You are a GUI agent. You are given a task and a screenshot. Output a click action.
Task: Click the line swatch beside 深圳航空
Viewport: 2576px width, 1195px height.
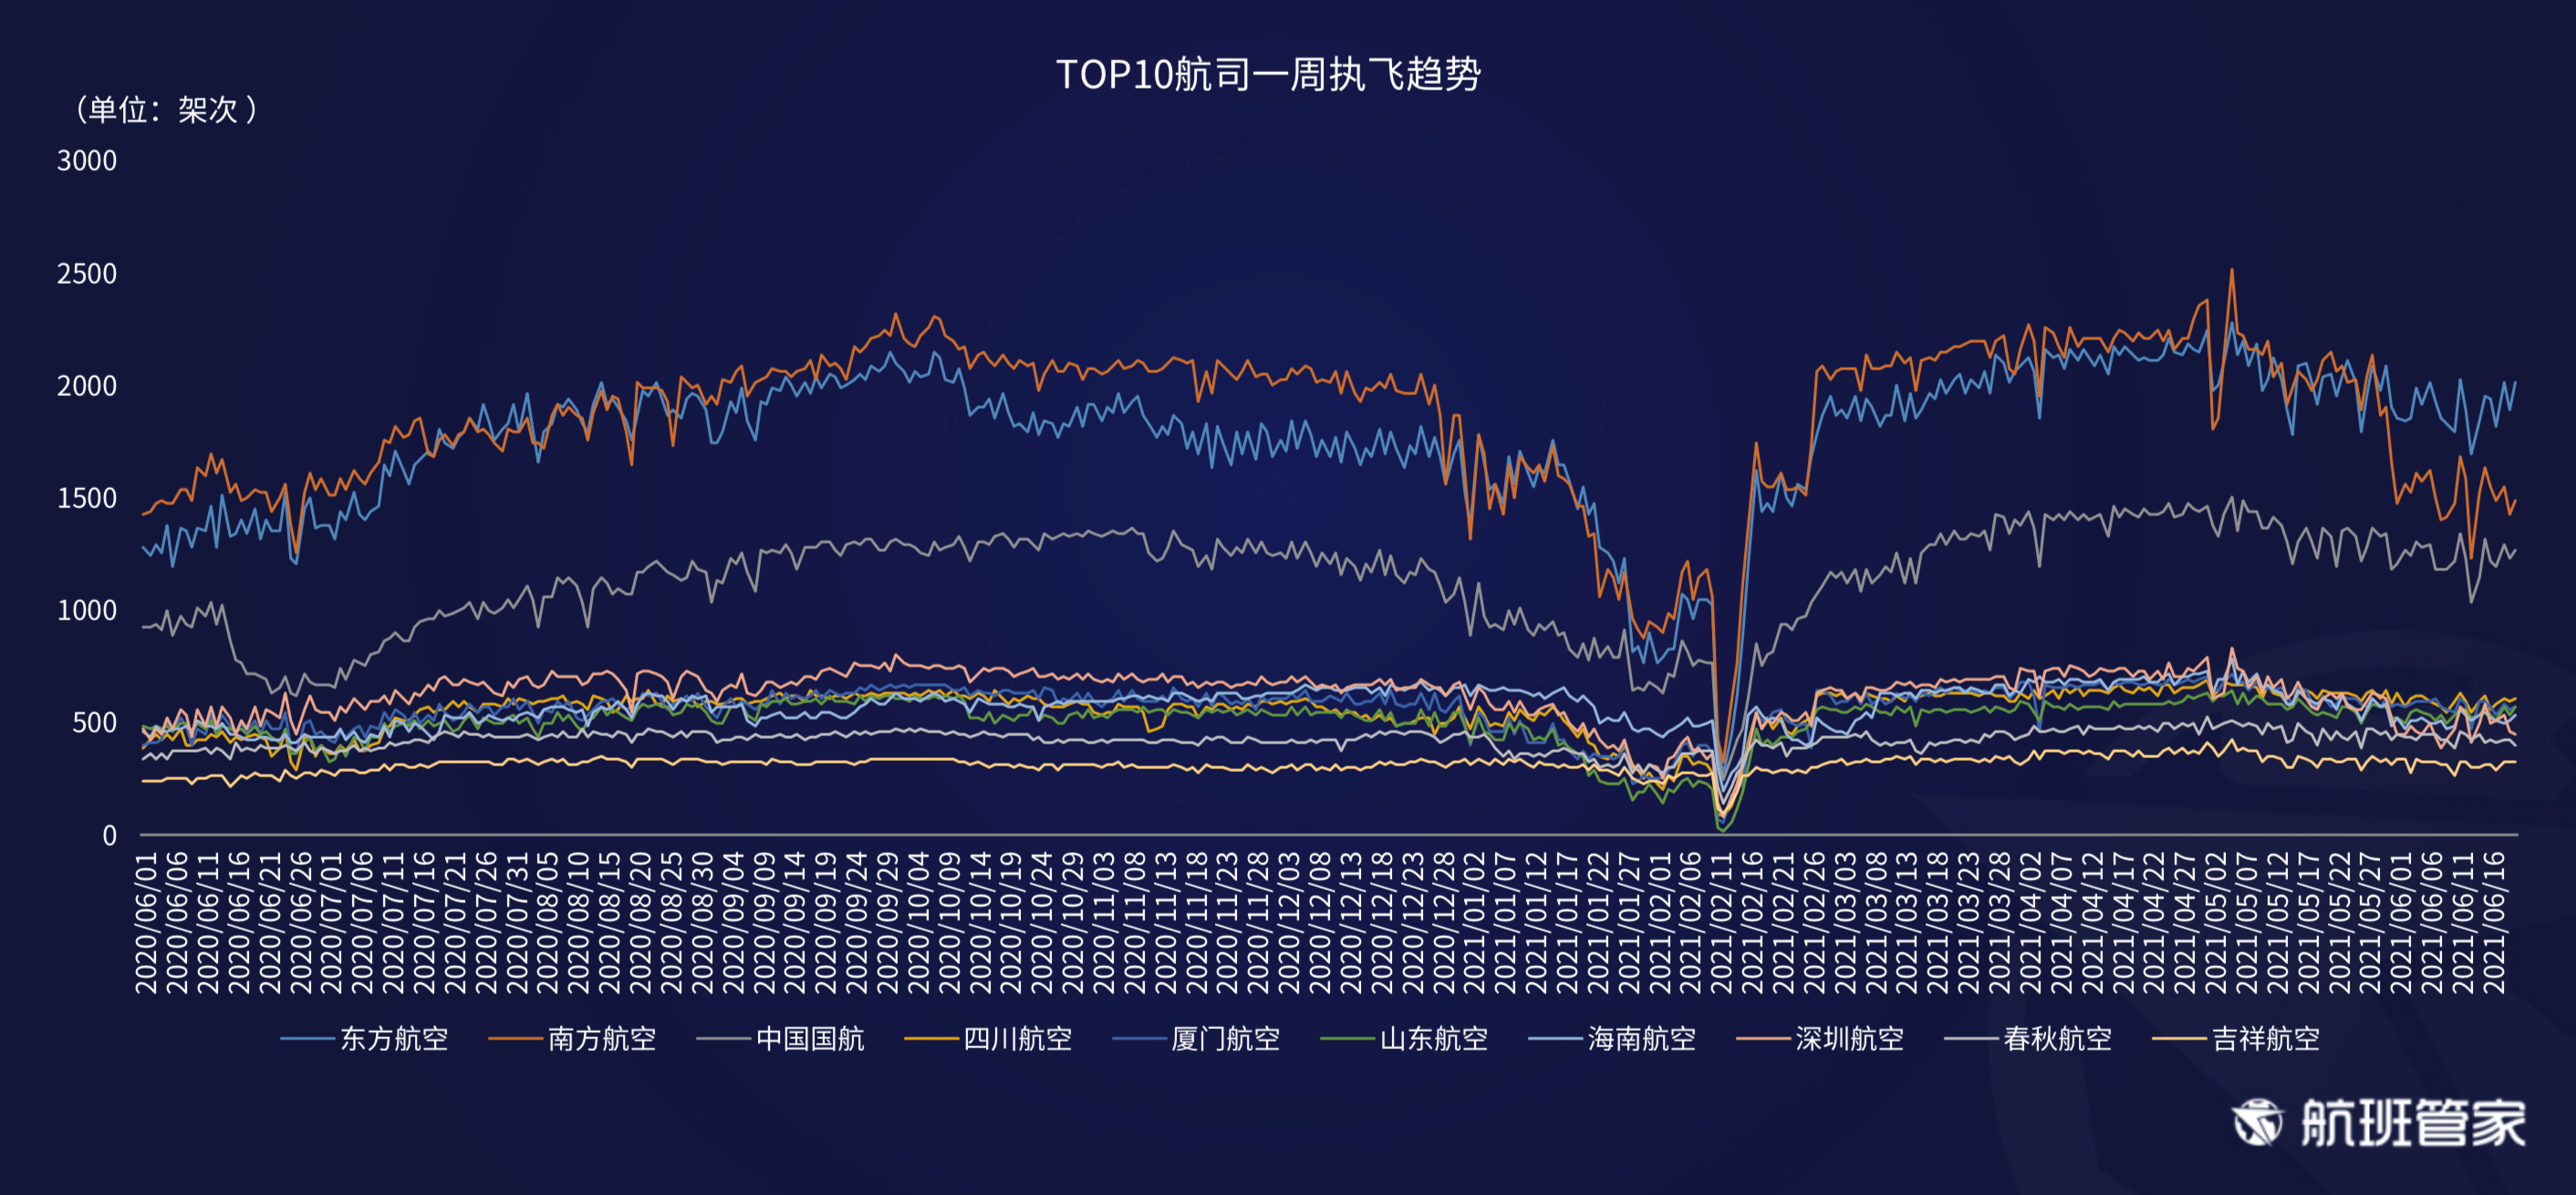[1763, 1040]
